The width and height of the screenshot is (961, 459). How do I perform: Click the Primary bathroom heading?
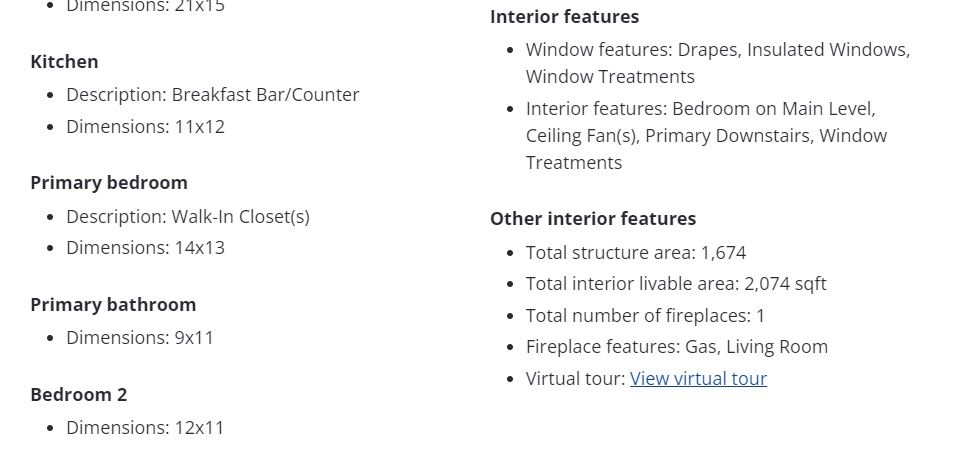click(113, 305)
